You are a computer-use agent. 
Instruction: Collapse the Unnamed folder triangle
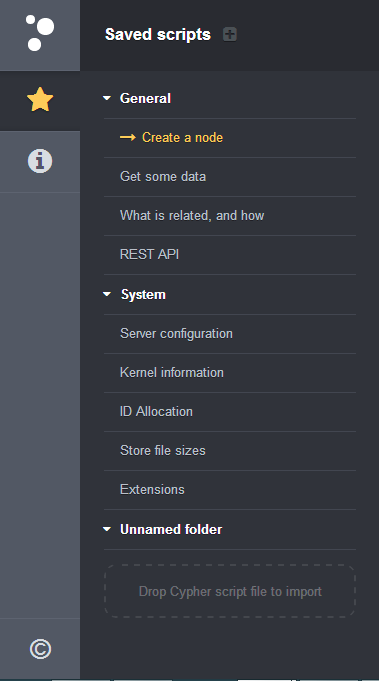(x=107, y=529)
